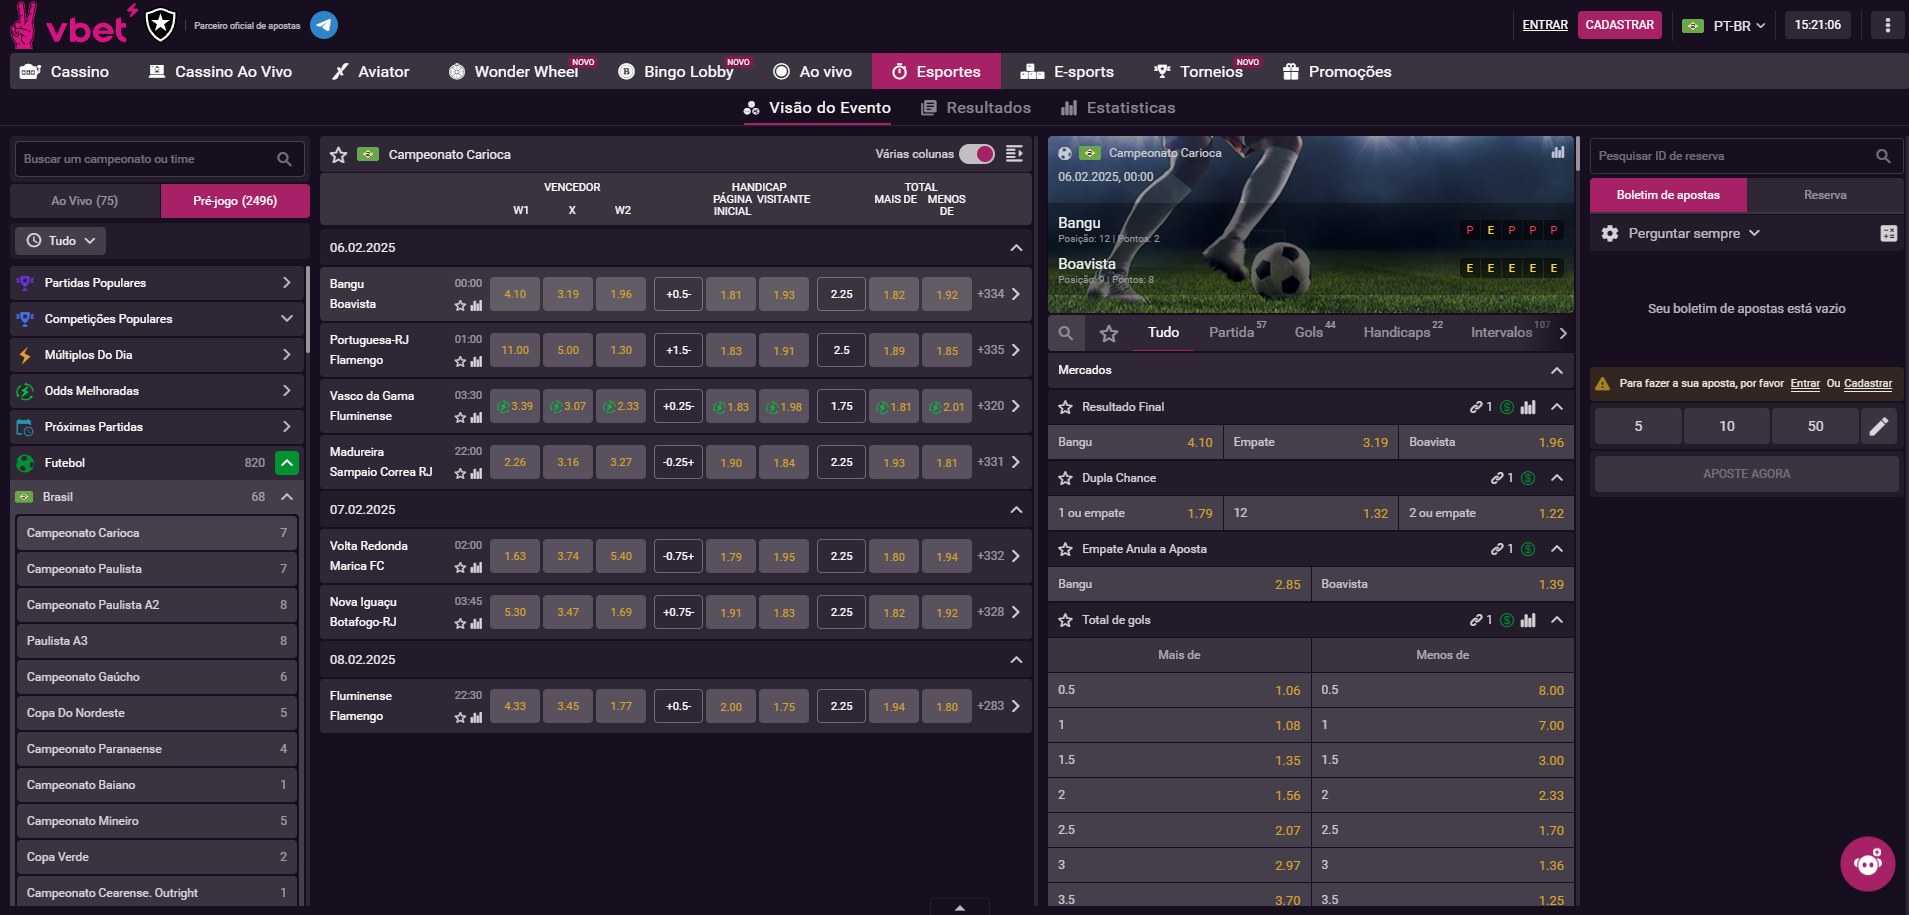Viewport: 1909px width, 915px height.
Task: Click the compact list view icon
Action: click(1014, 154)
